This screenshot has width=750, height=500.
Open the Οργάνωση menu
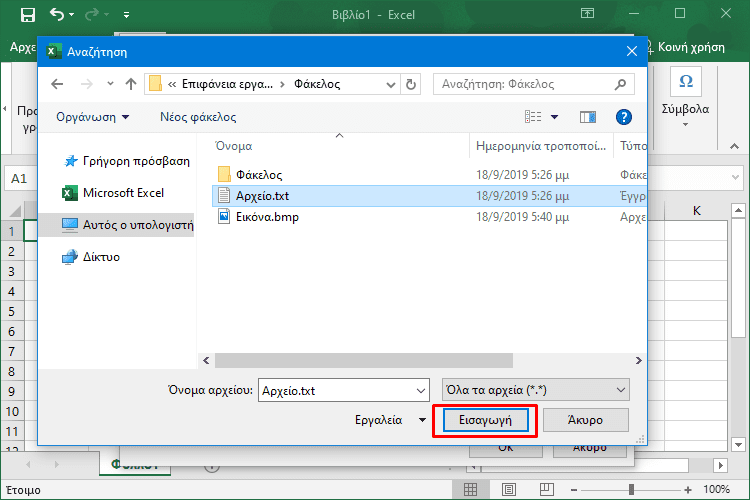point(92,117)
